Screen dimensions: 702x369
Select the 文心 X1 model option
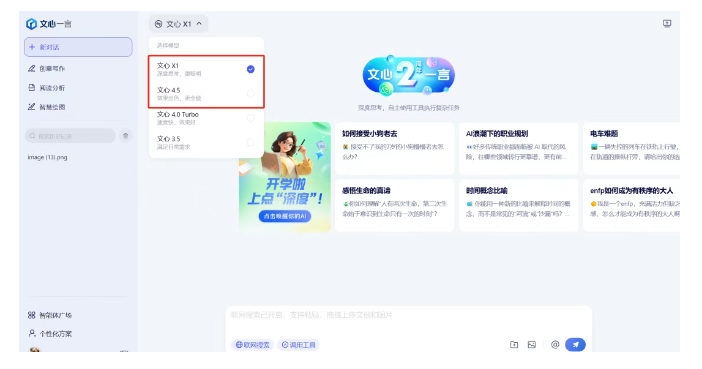tap(206, 69)
